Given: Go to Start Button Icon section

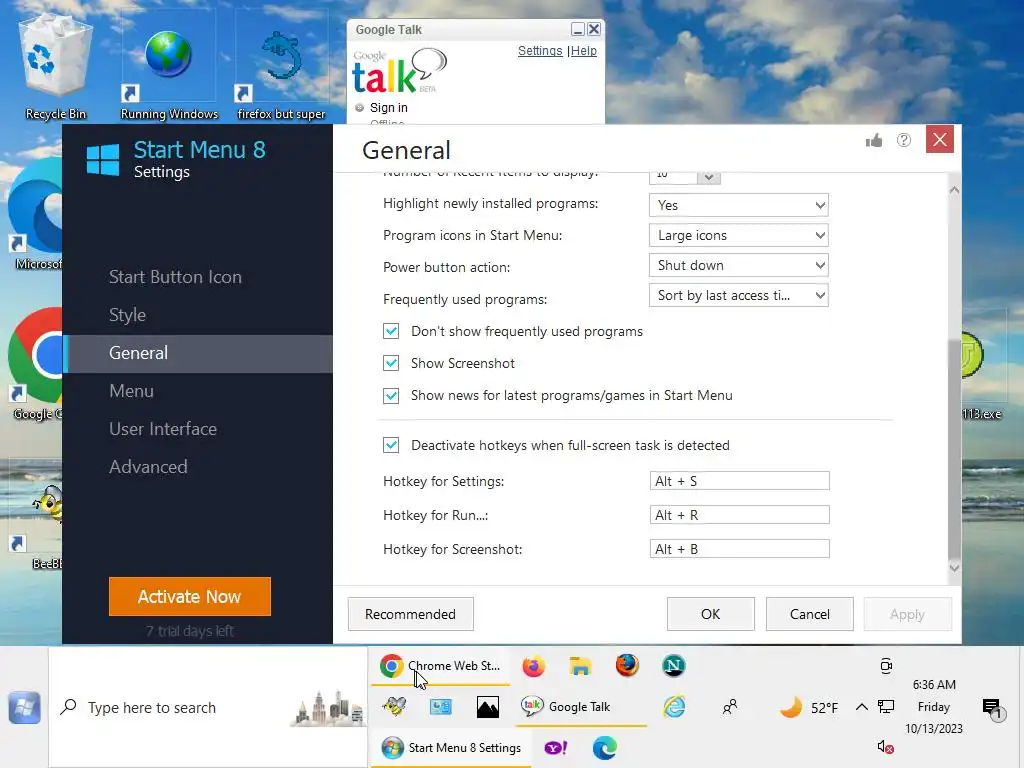Looking at the screenshot, I should [175, 277].
